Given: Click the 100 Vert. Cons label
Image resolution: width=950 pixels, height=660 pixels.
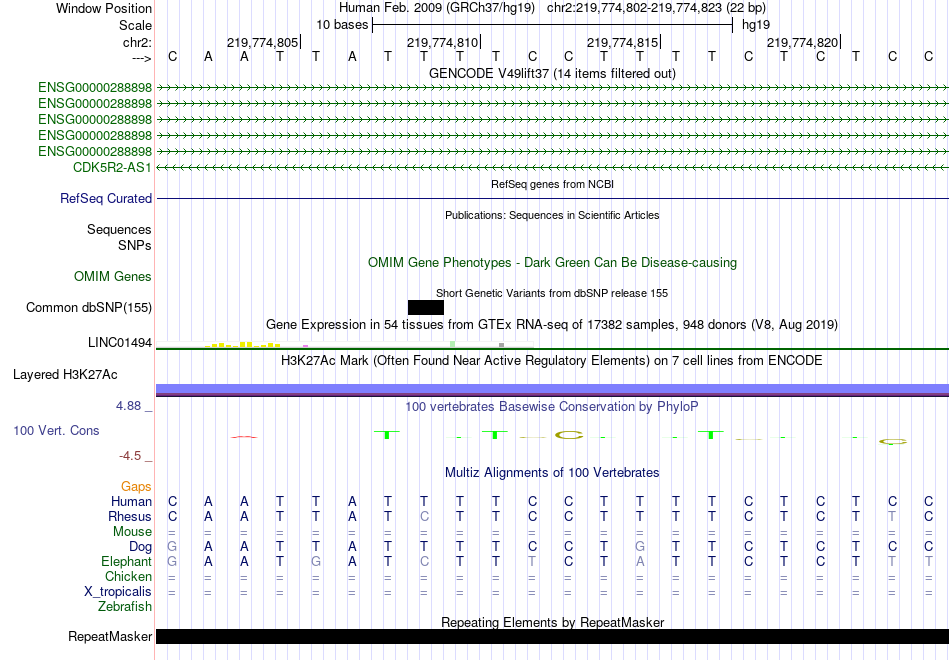Looking at the screenshot, I should (56, 430).
